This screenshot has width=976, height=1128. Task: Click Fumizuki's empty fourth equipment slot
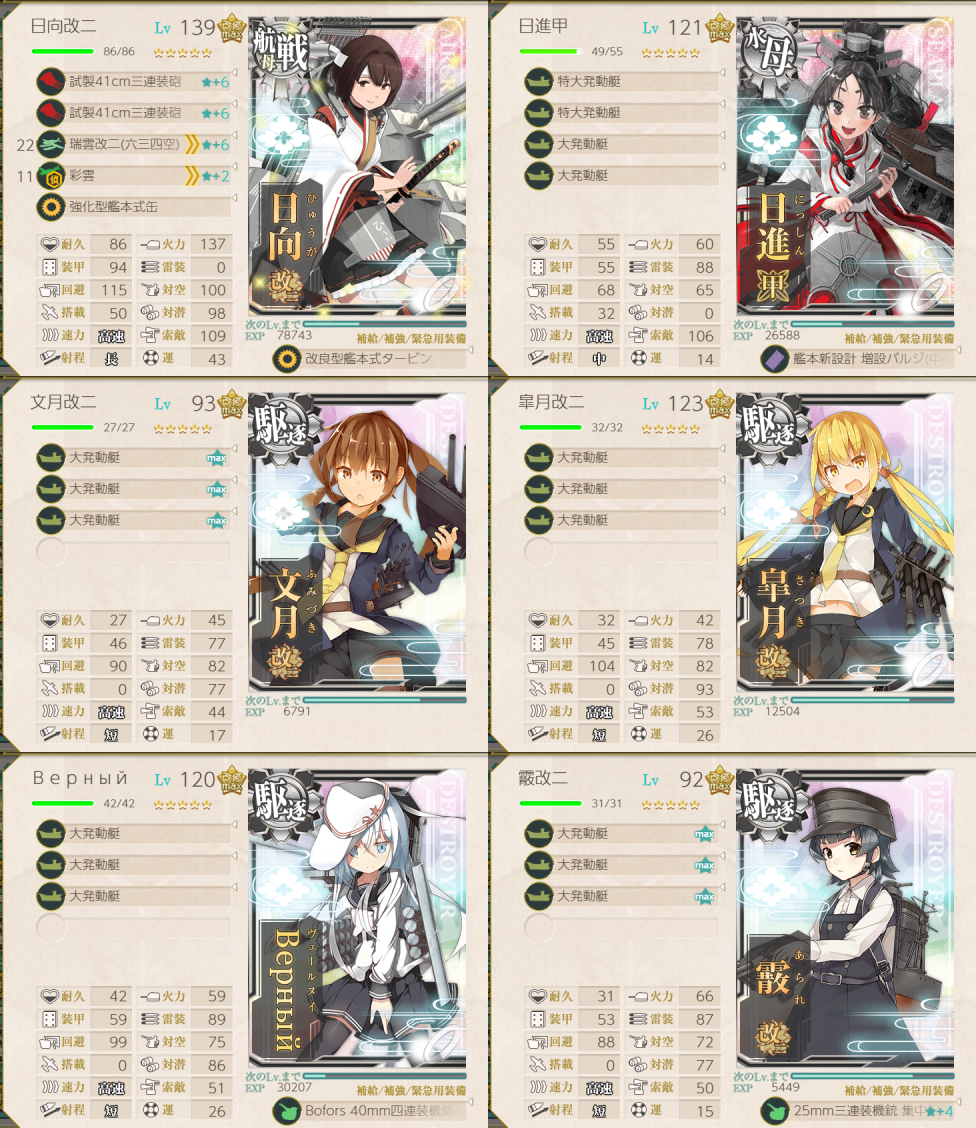click(x=133, y=551)
